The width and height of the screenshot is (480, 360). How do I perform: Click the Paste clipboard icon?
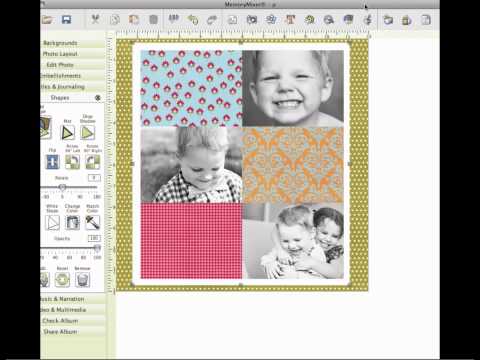134,20
